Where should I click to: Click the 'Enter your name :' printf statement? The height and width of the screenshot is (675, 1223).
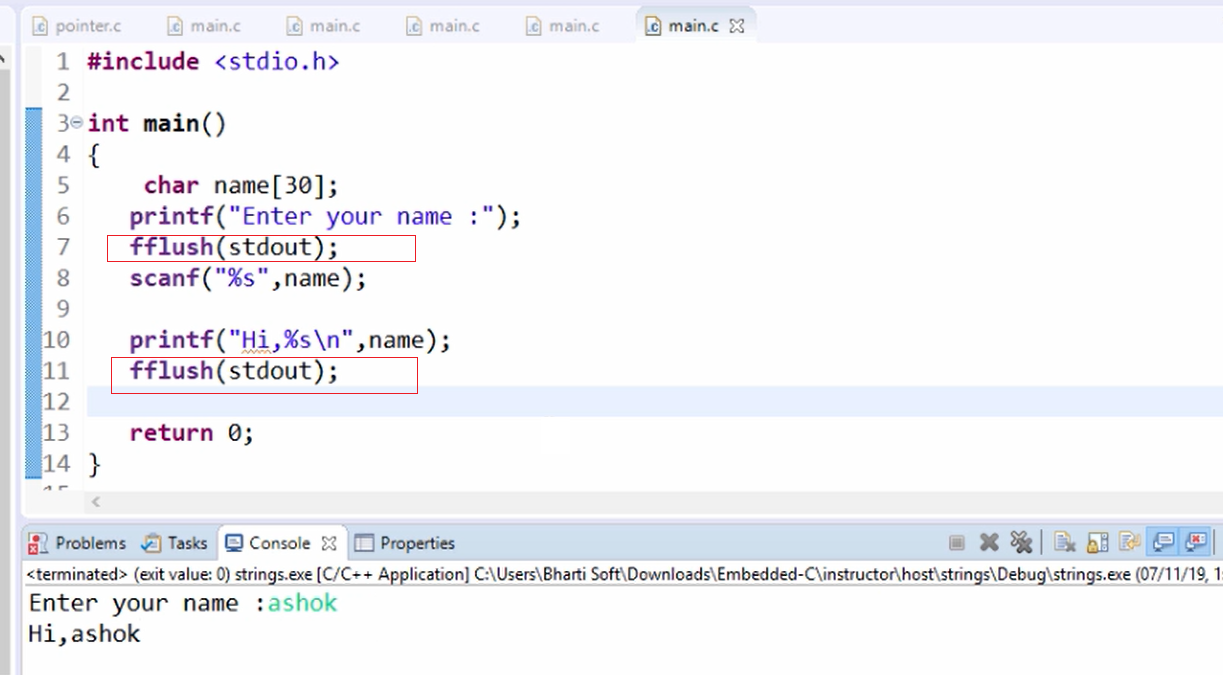click(x=325, y=216)
